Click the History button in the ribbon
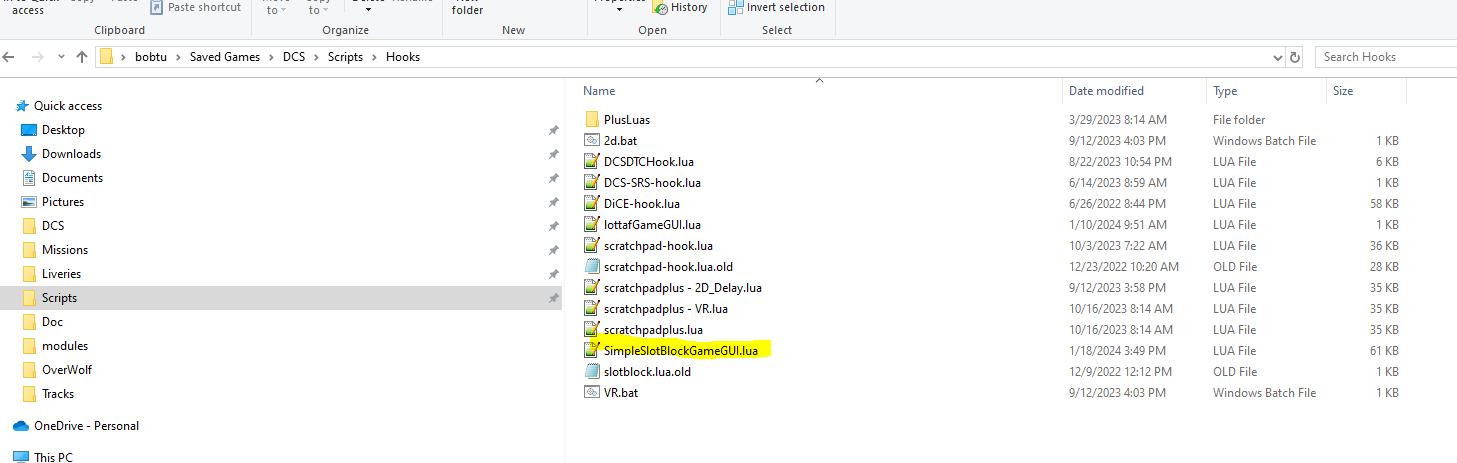This screenshot has width=1457, height=463. point(680,7)
